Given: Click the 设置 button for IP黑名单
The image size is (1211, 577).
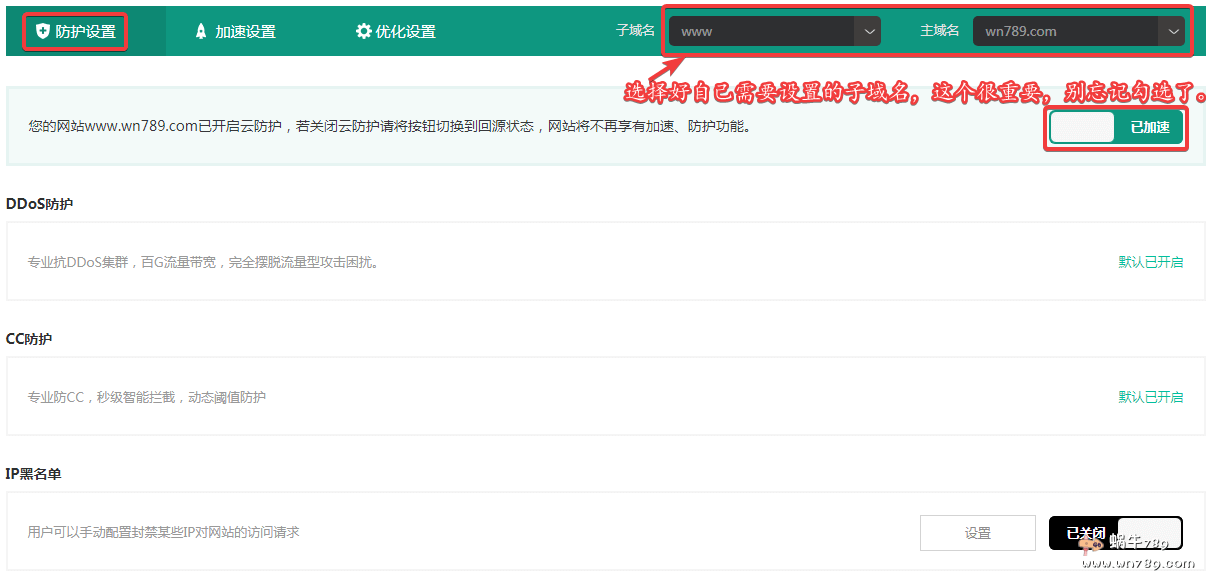Looking at the screenshot, I should coord(977,533).
